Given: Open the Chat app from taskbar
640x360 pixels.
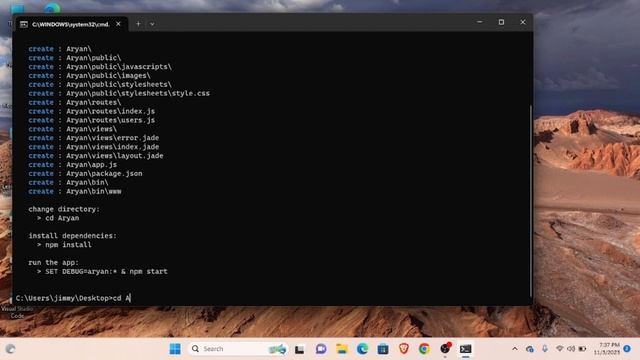Looking at the screenshot, I should point(321,349).
